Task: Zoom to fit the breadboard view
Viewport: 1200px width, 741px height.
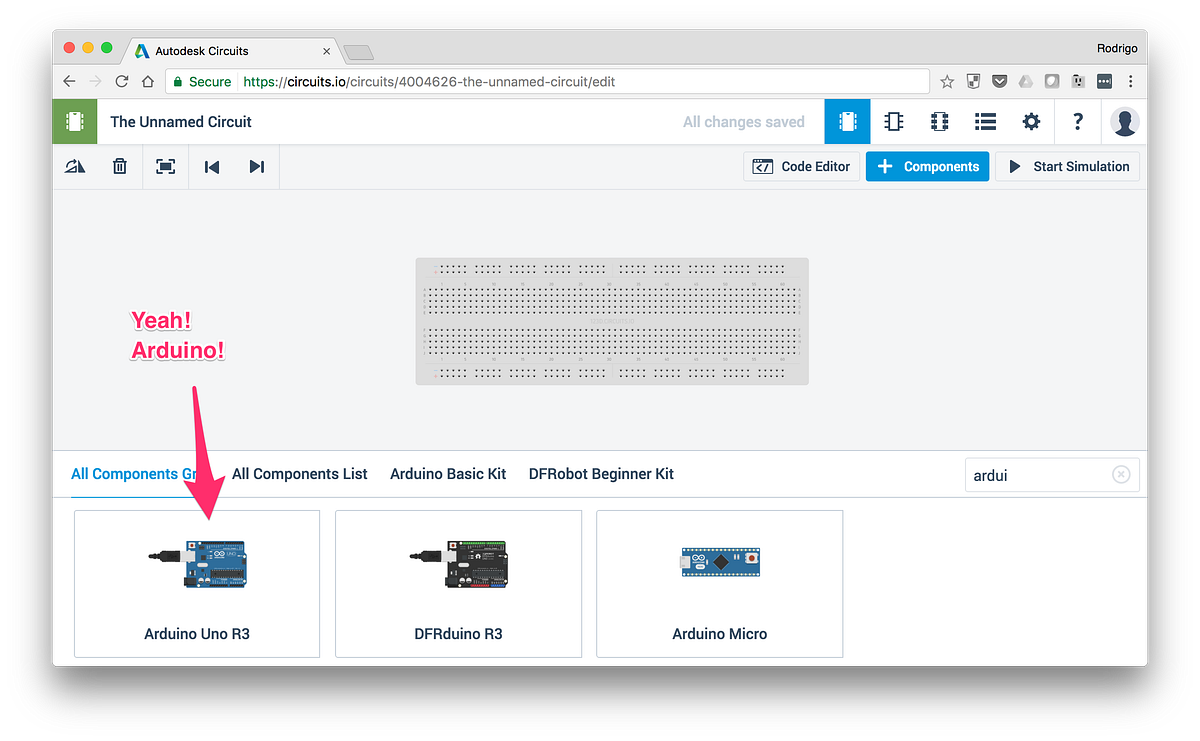Action: tap(165, 166)
